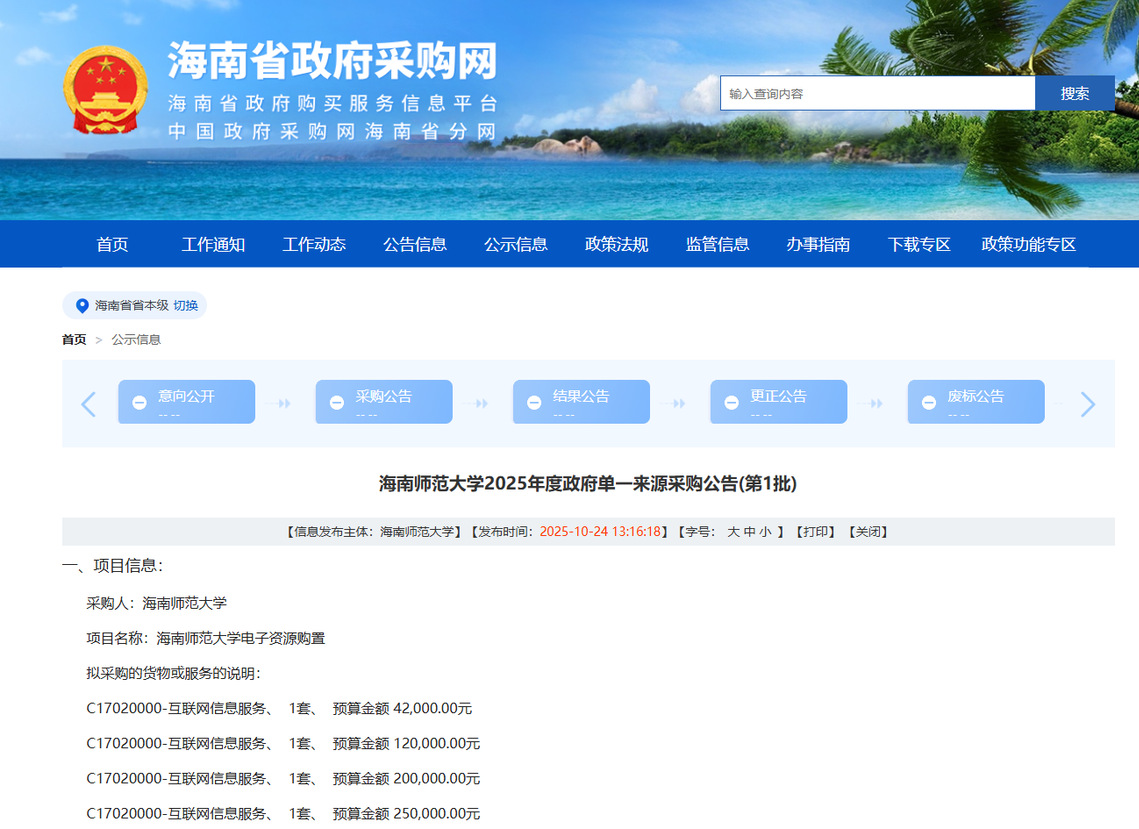Click the search query input field
Screen dimensions: 1139x829
point(877,93)
